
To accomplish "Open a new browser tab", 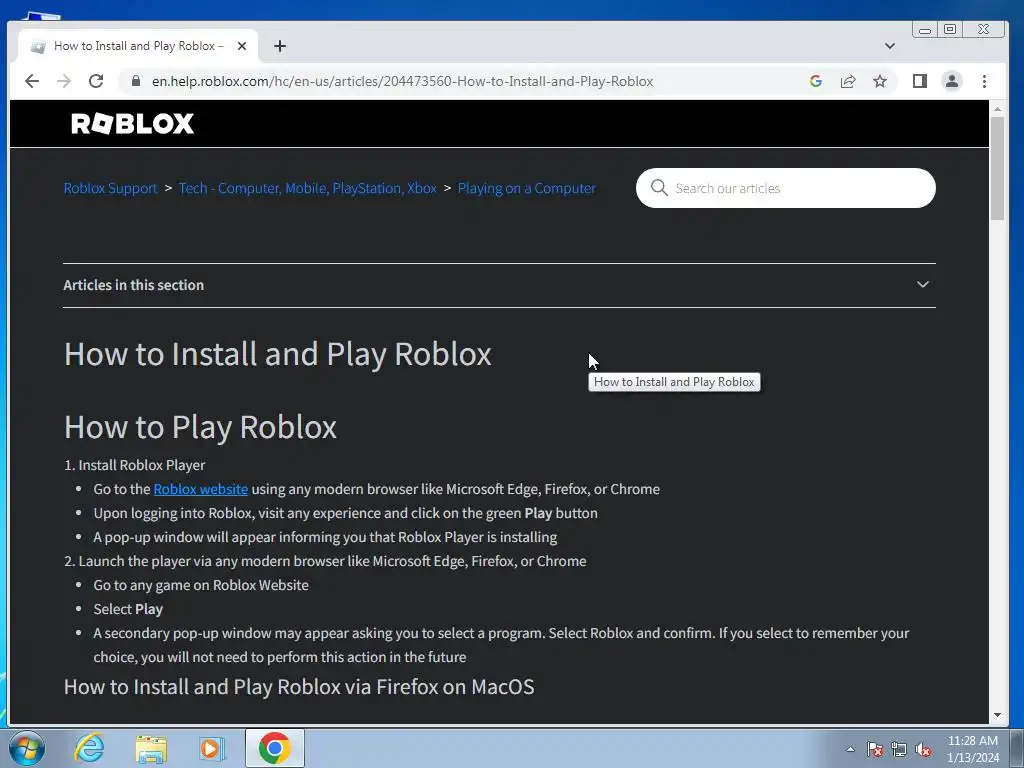I will click(280, 46).
